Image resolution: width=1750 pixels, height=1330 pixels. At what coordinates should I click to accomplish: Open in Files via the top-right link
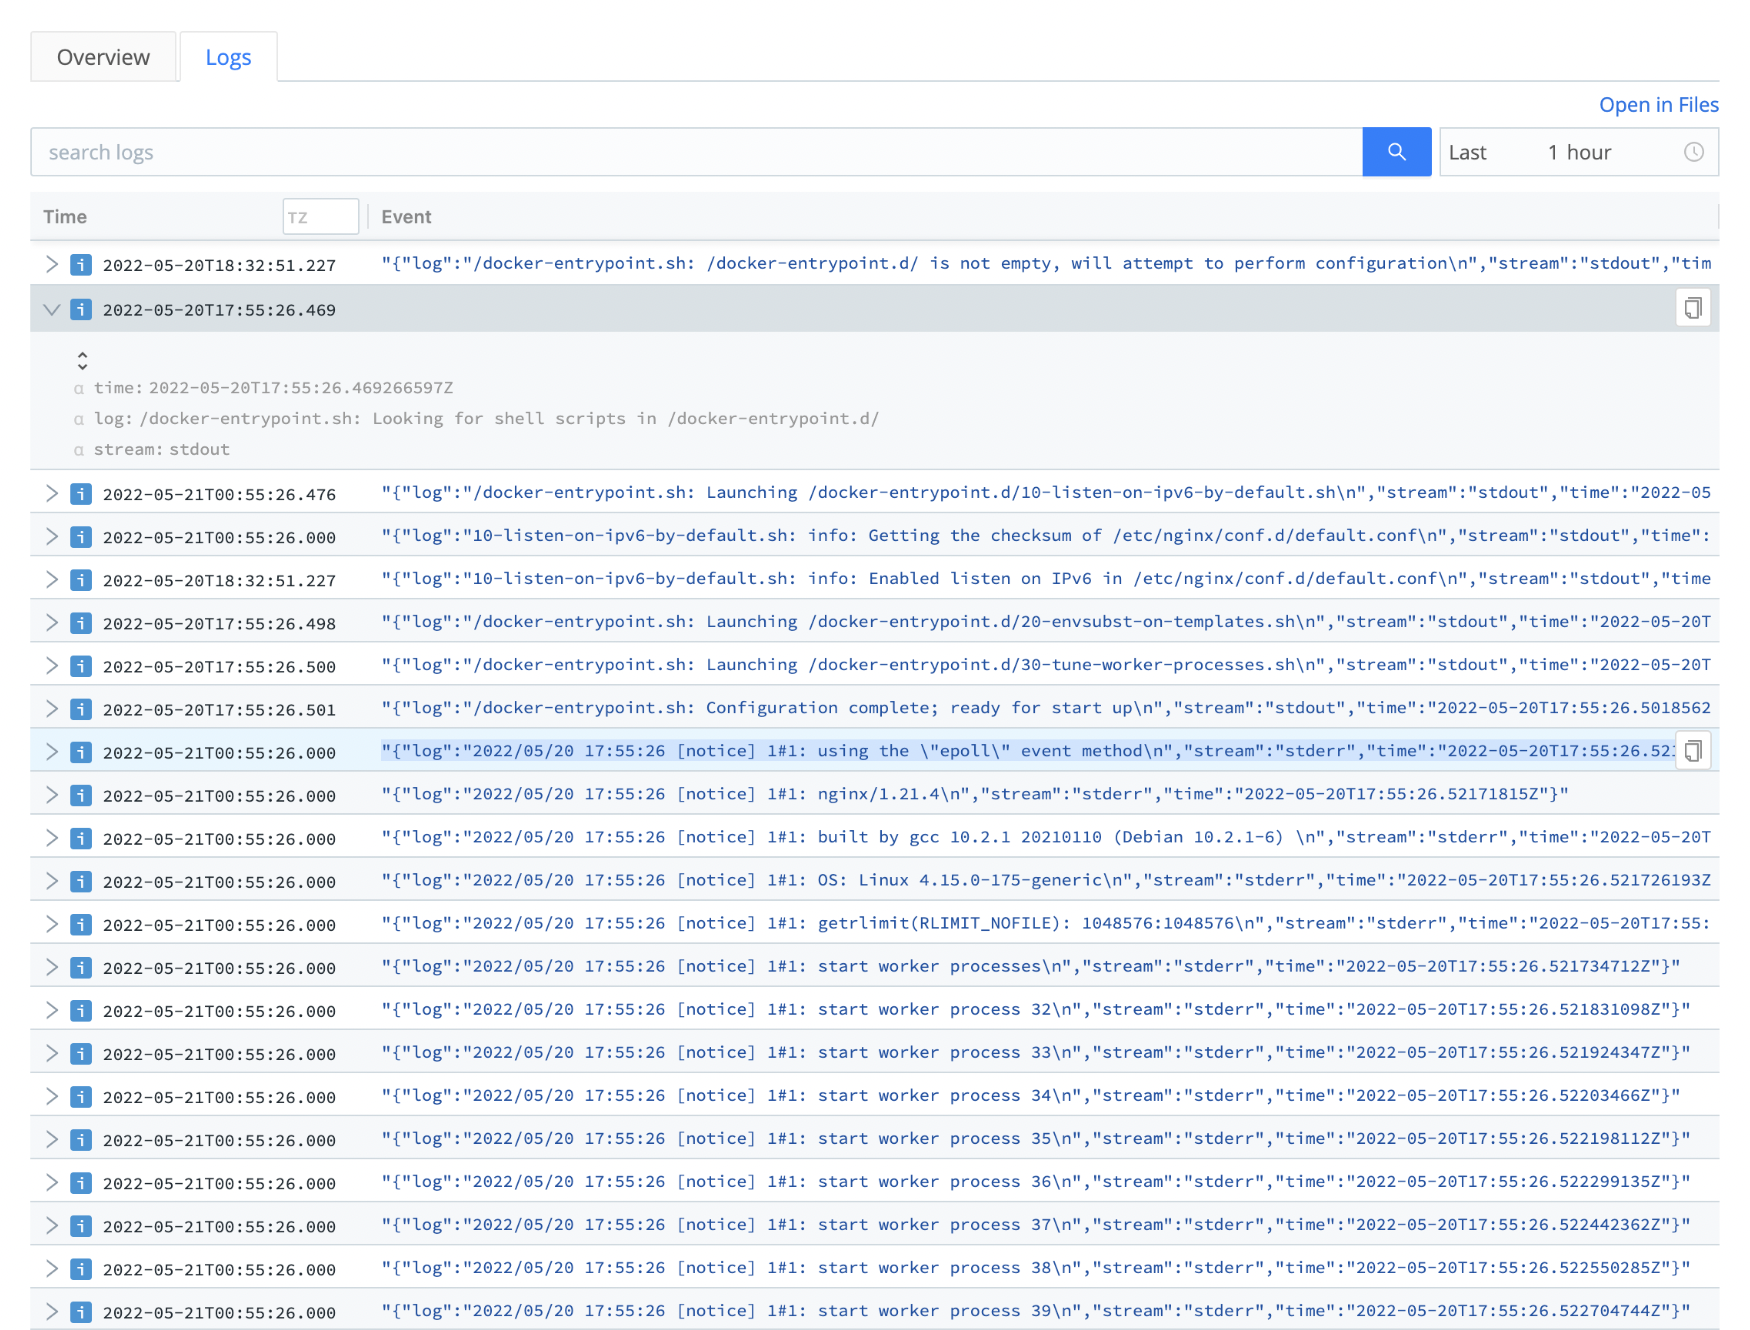1658,104
